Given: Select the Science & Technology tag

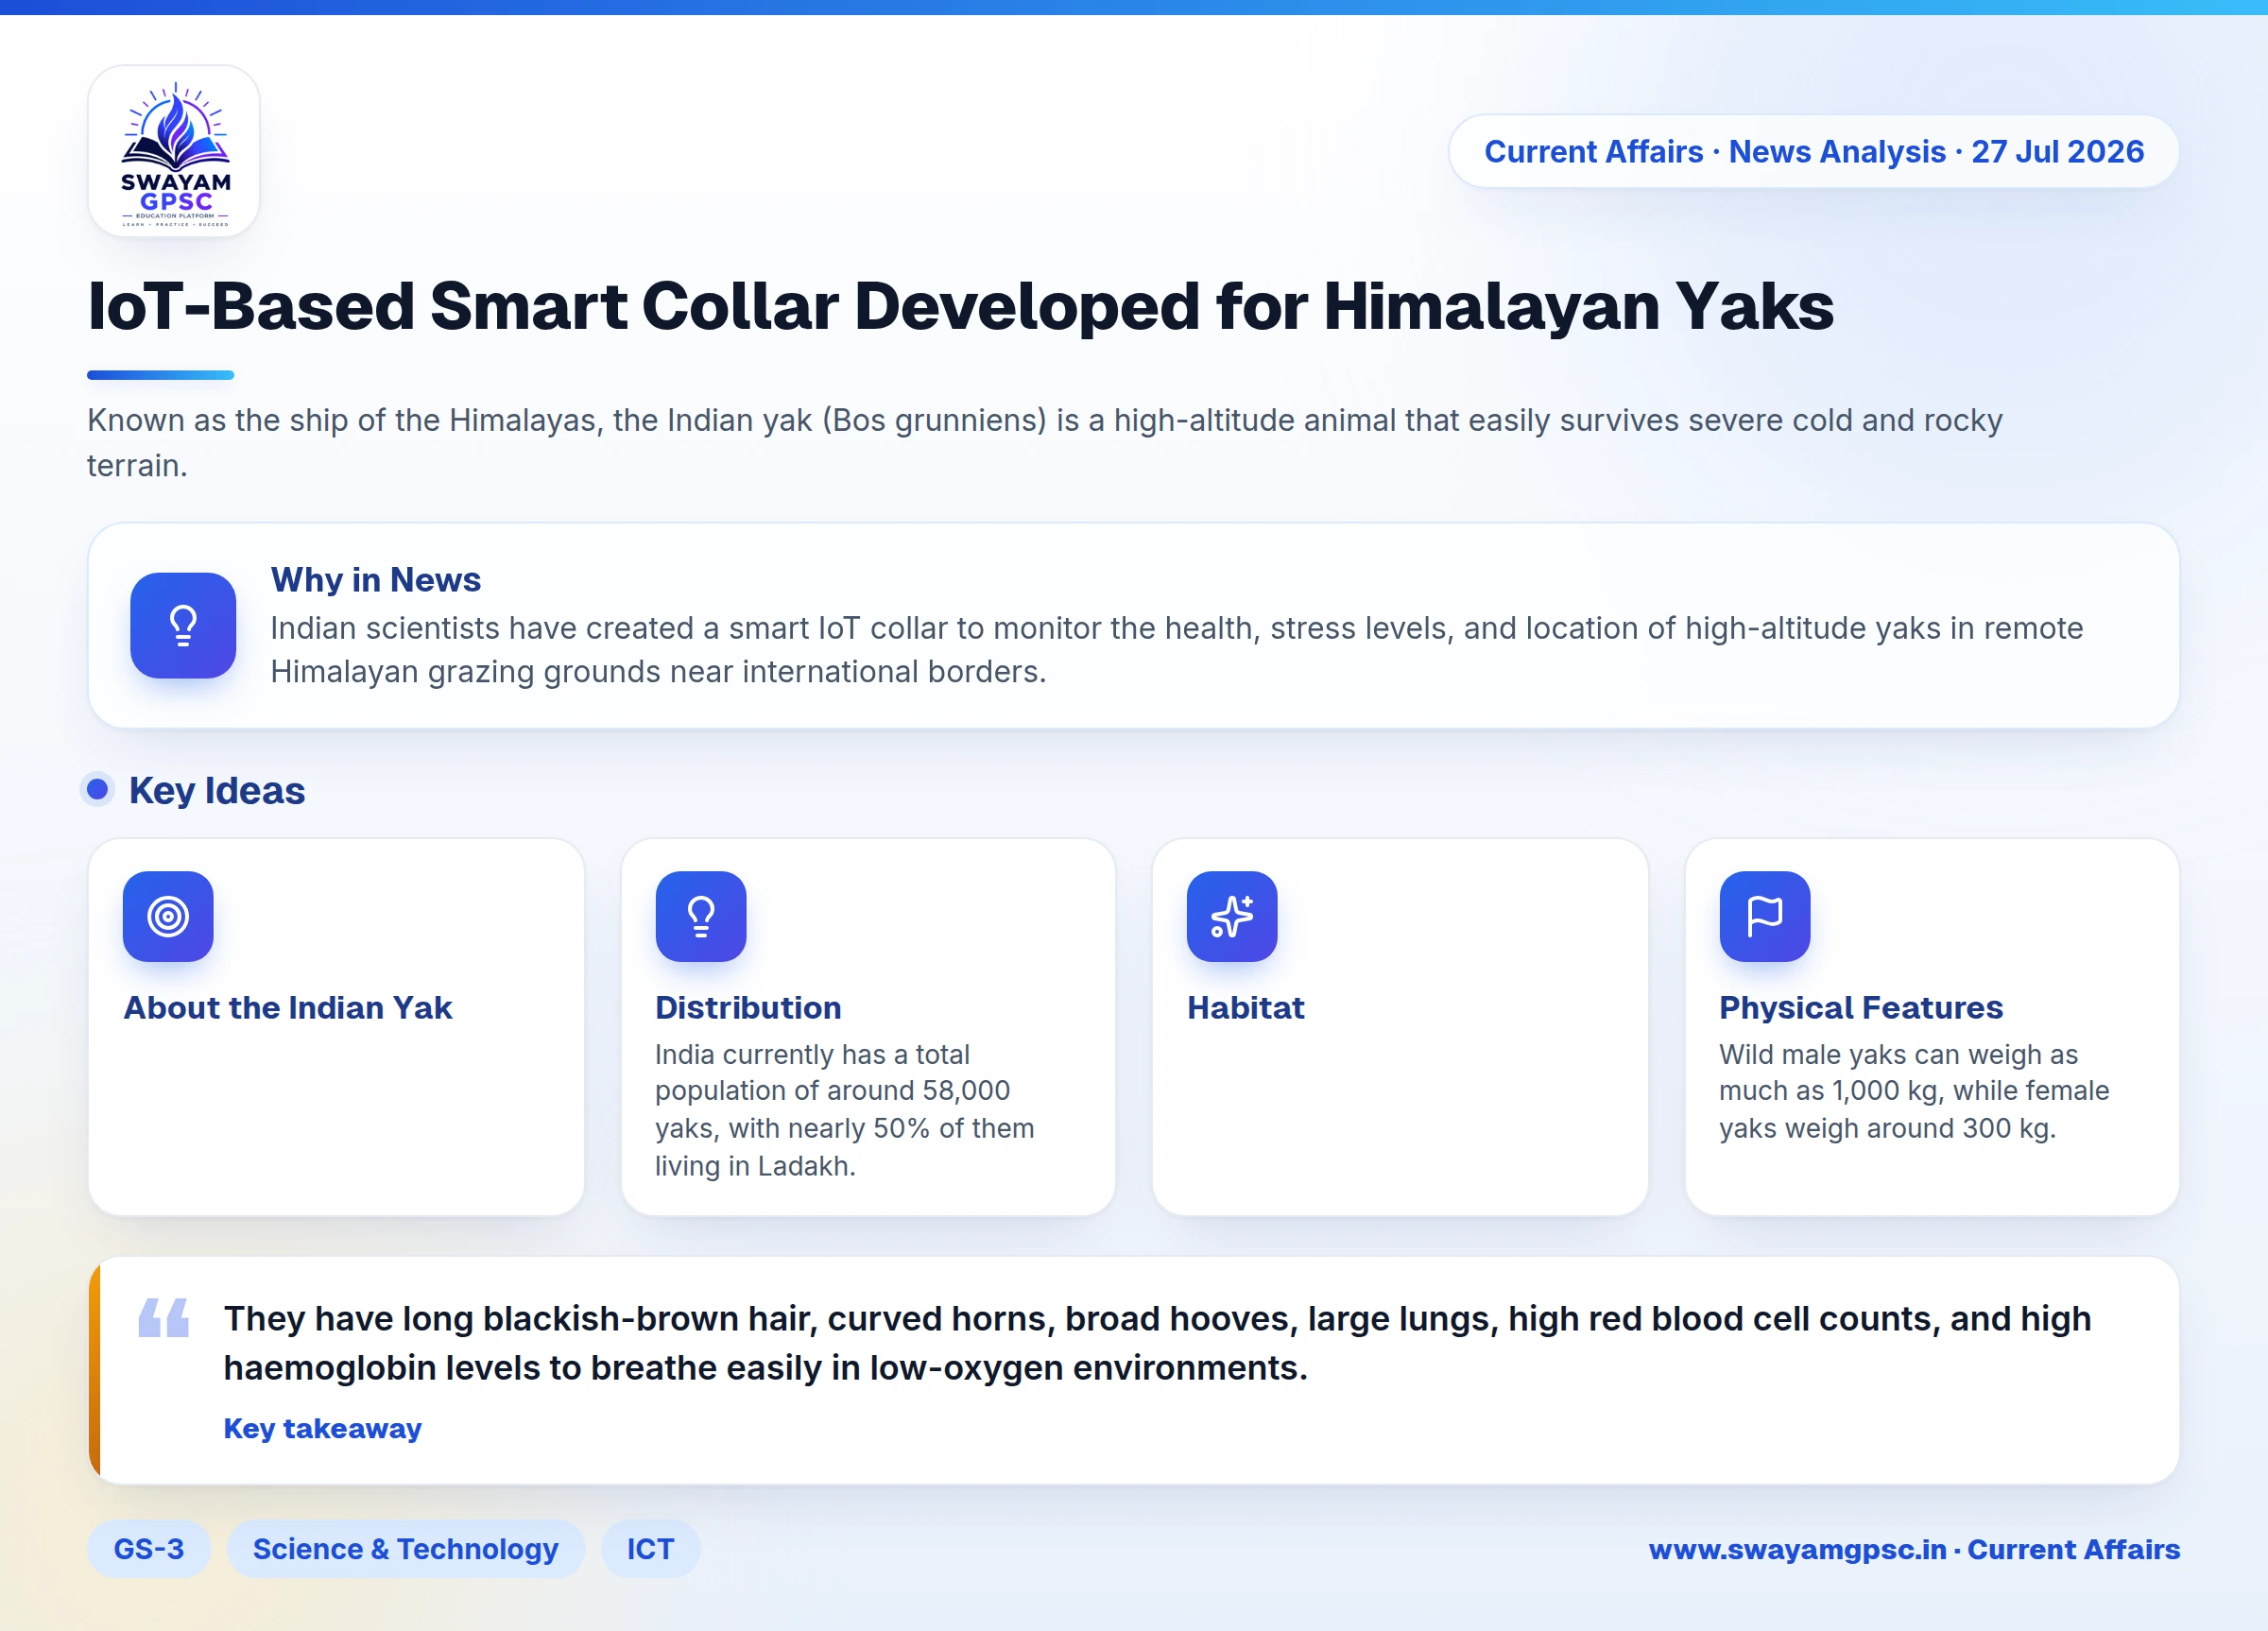Looking at the screenshot, I should pyautogui.click(x=406, y=1549).
